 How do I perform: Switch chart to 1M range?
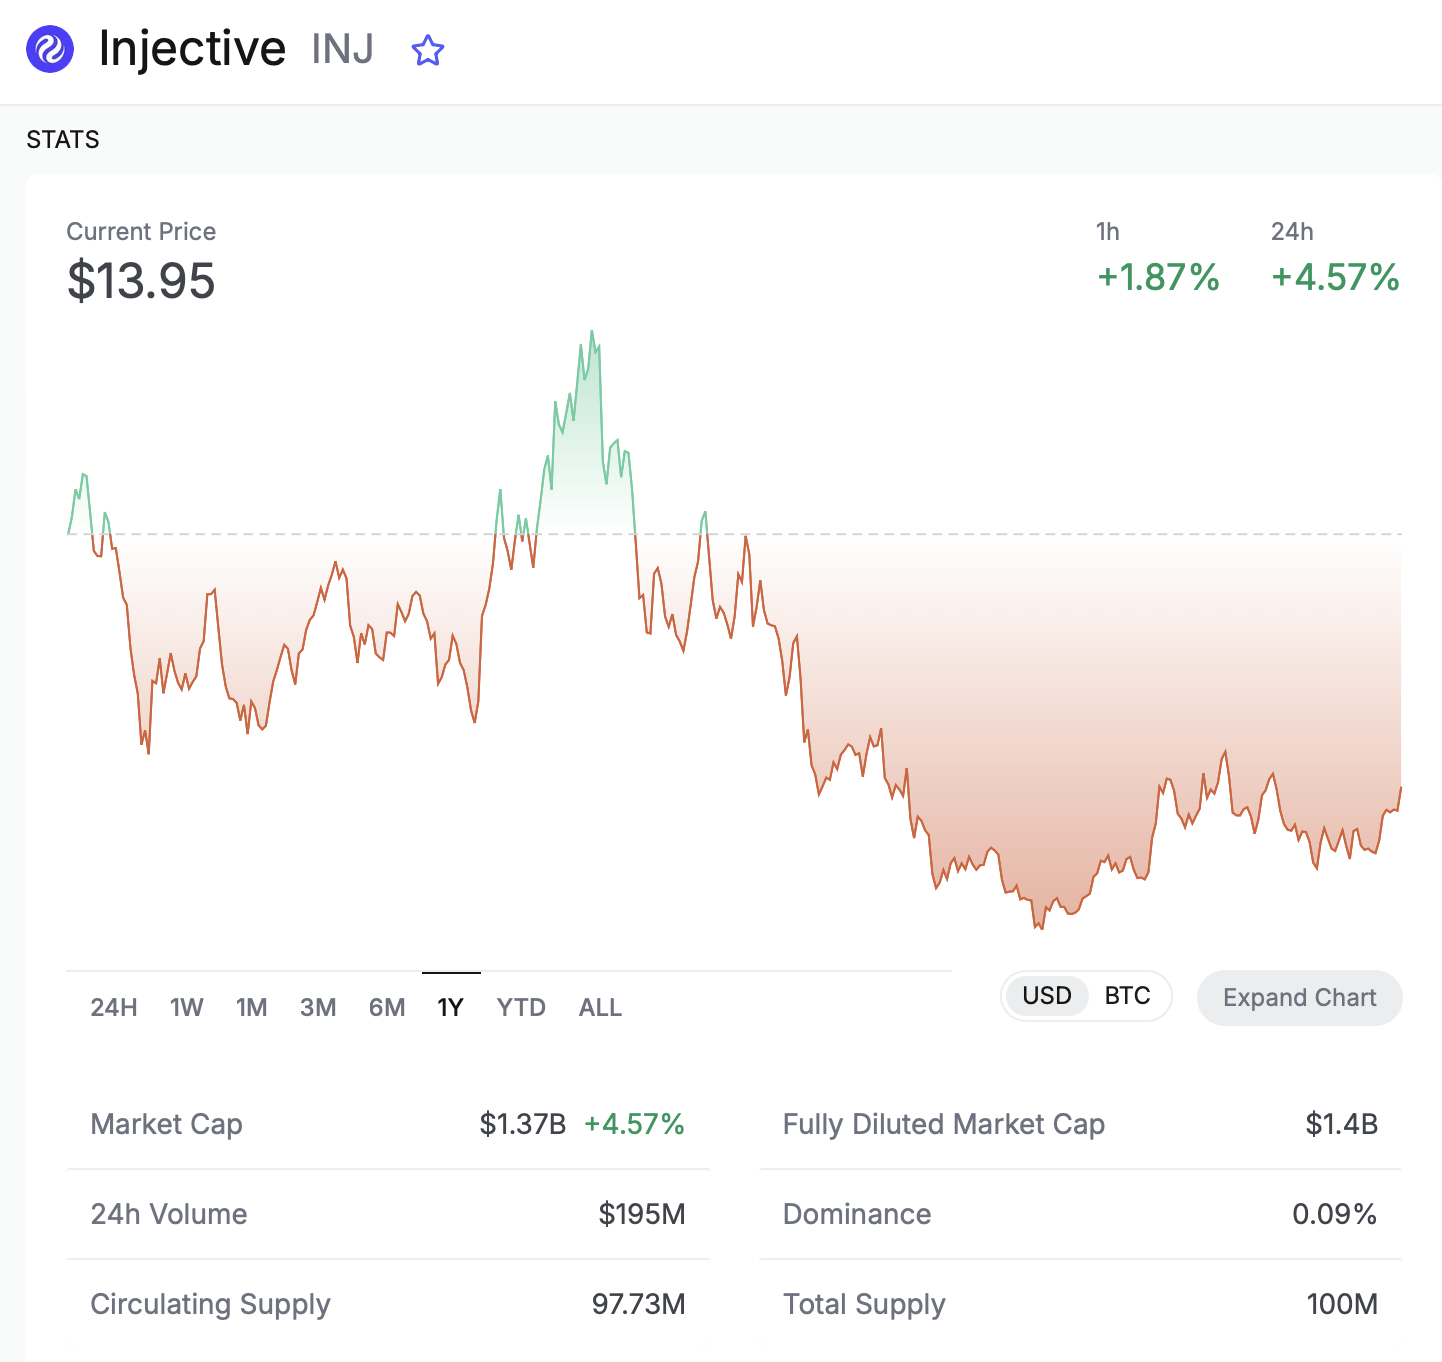[x=252, y=1007]
